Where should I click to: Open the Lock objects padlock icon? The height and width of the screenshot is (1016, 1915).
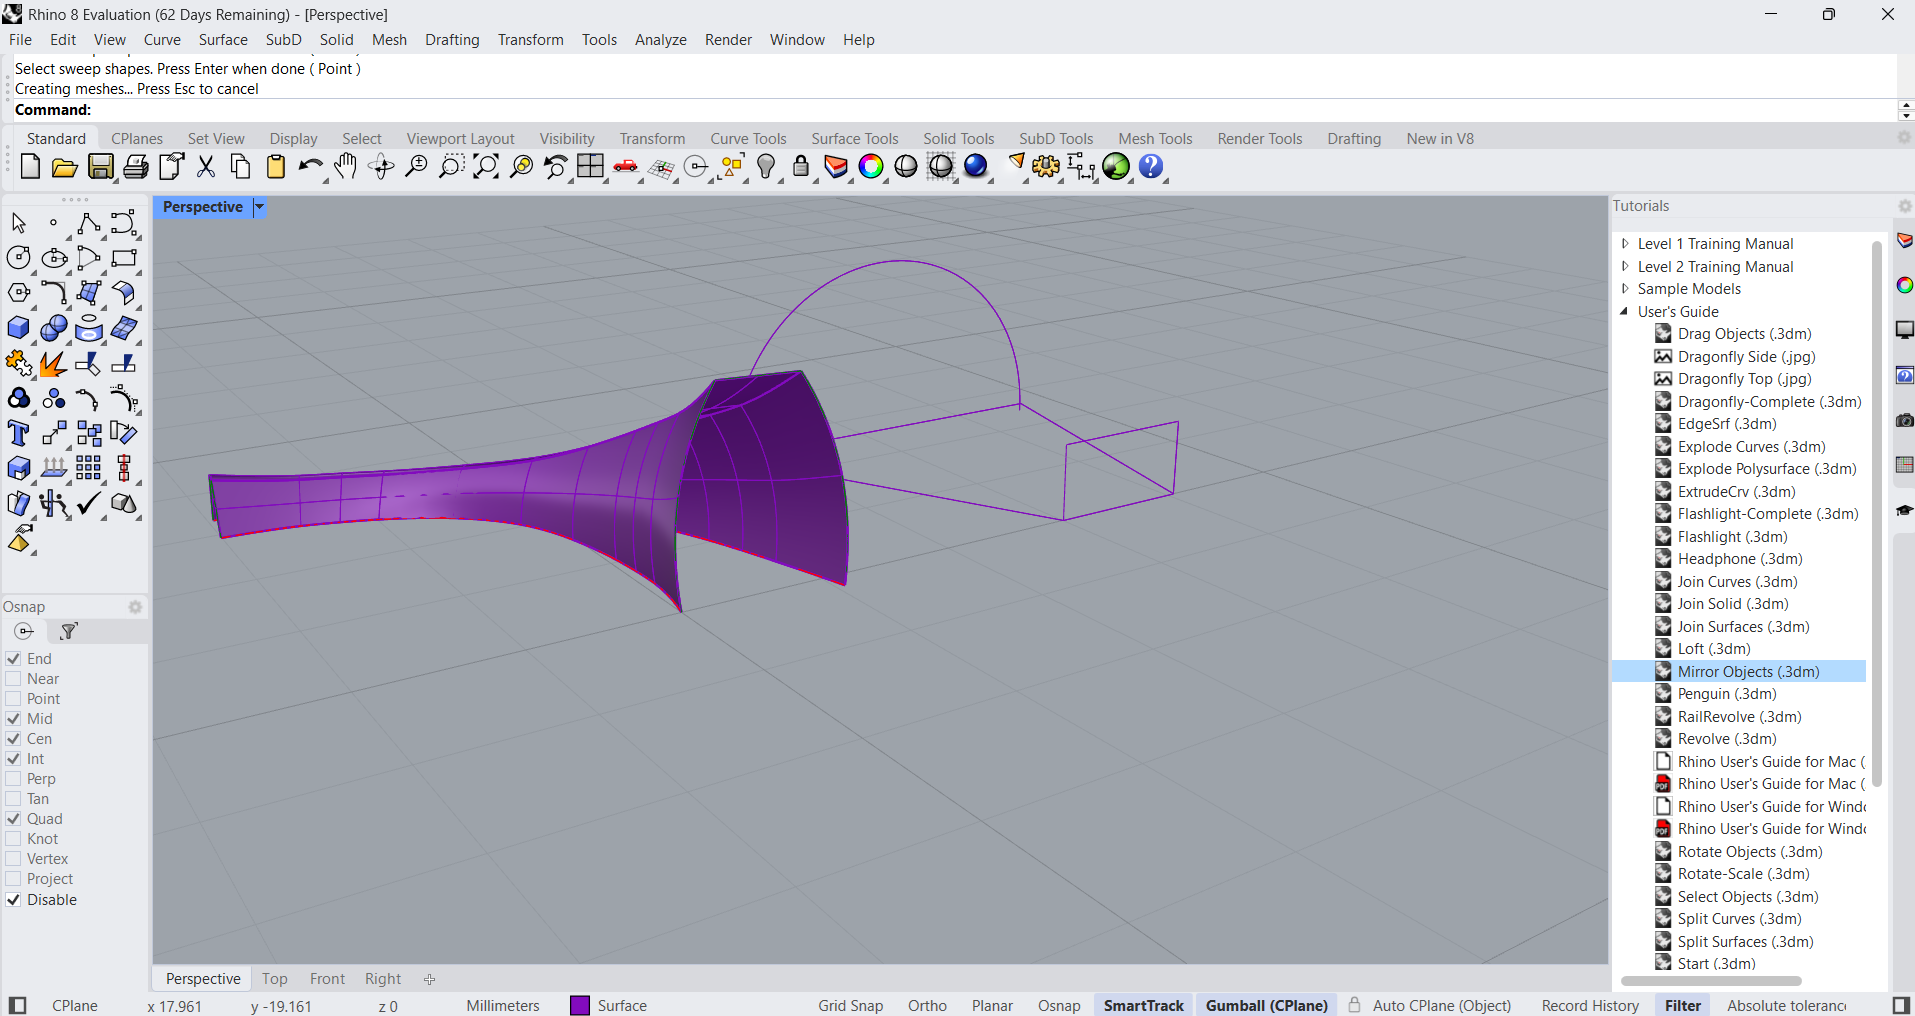(x=800, y=167)
